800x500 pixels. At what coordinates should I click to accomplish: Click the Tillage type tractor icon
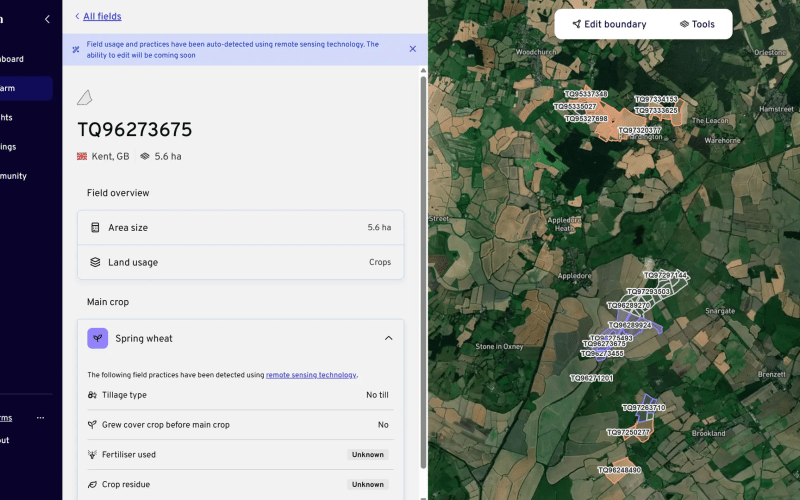[x=92, y=395]
